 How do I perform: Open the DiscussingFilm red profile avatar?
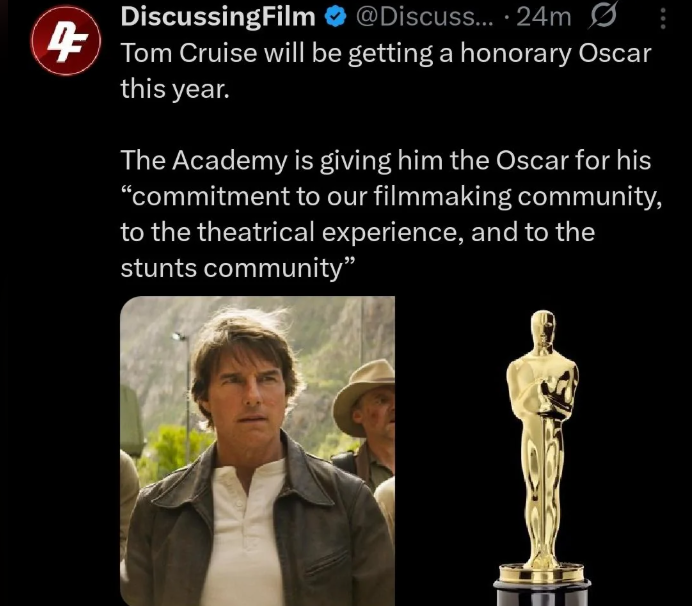[66, 41]
